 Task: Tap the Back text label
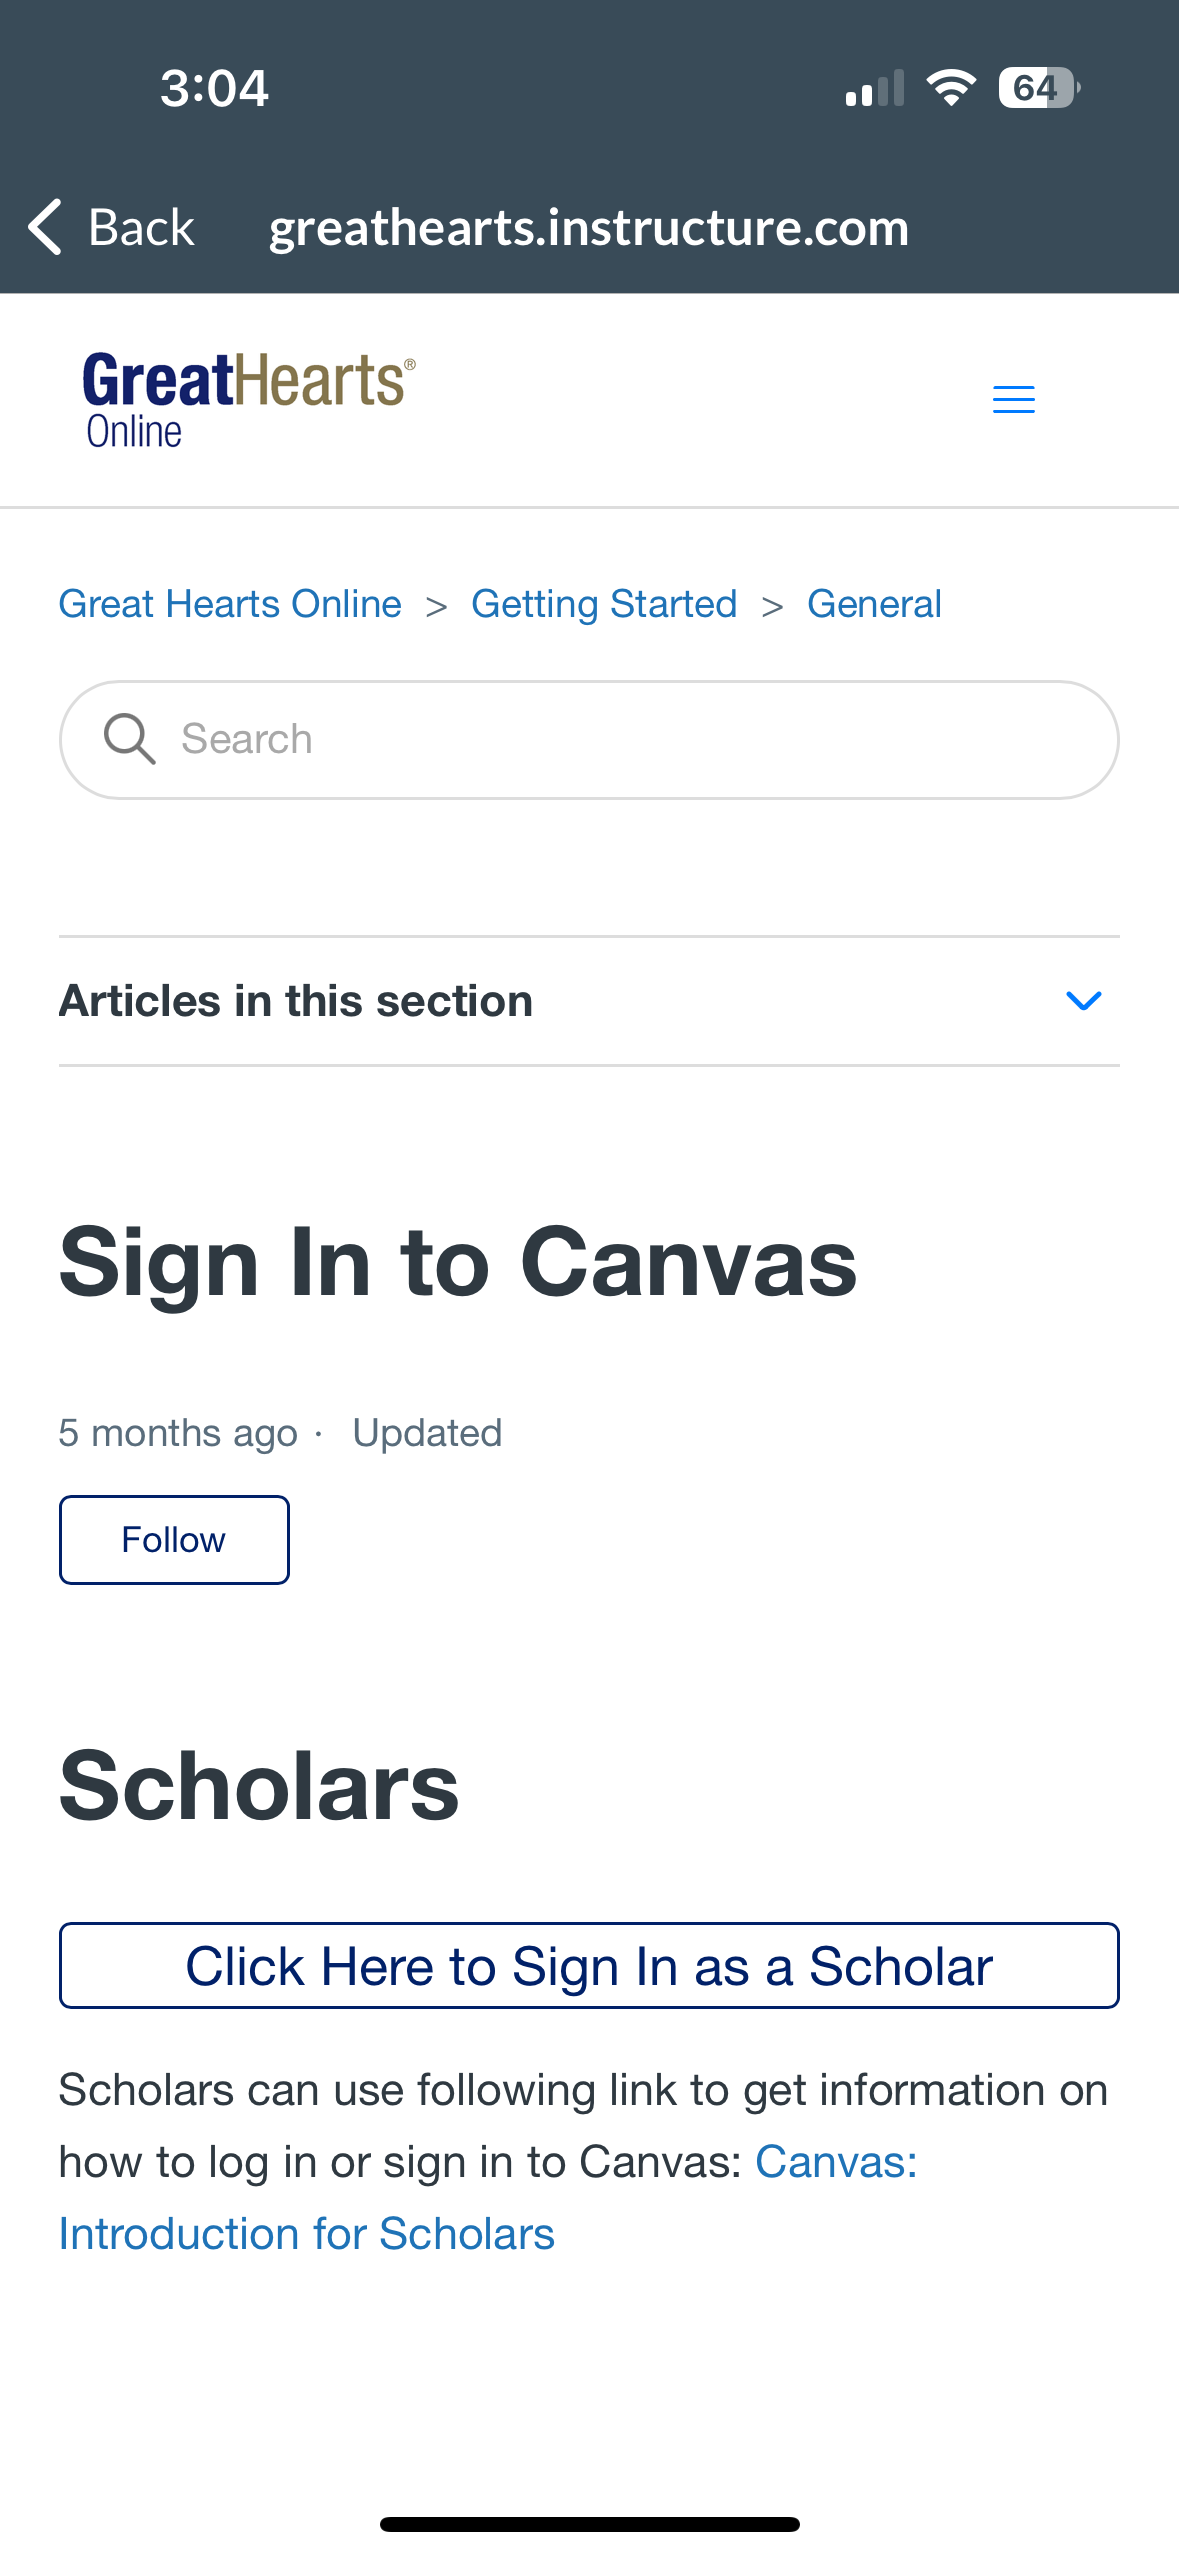141,227
